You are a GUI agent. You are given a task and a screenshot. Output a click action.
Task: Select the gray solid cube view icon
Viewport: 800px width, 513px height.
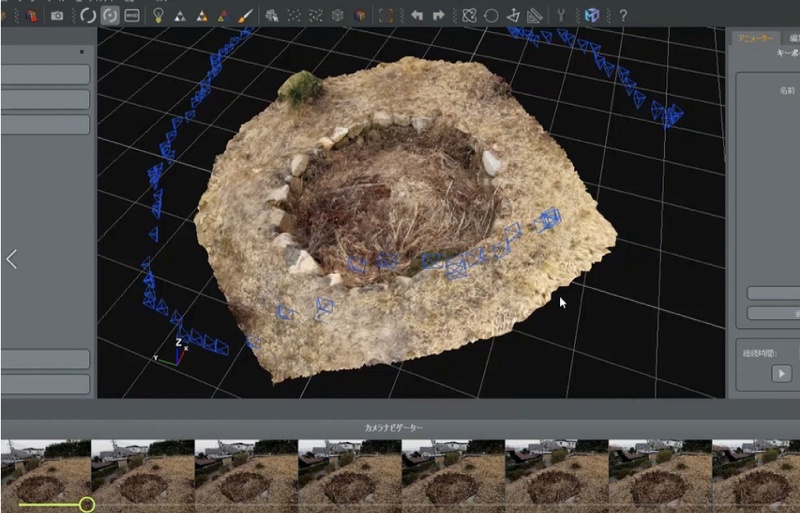click(338, 15)
